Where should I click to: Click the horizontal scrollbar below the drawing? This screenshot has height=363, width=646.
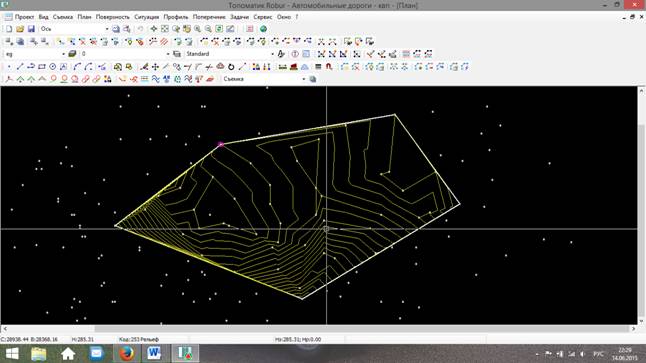coord(319,329)
